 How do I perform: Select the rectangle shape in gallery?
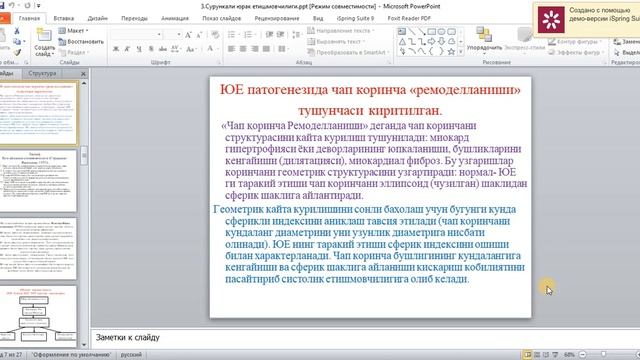(x=431, y=31)
